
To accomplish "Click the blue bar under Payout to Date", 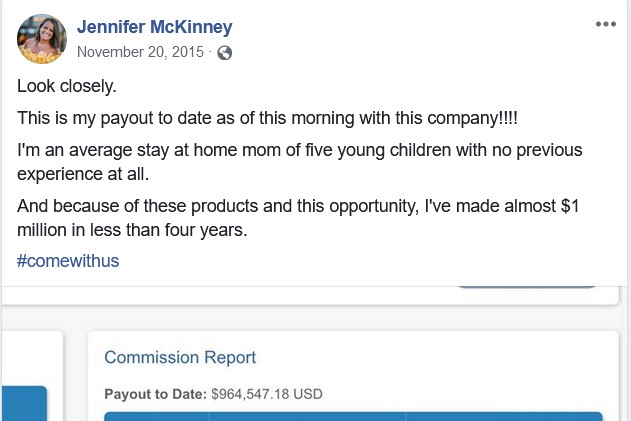I will click(x=353, y=416).
